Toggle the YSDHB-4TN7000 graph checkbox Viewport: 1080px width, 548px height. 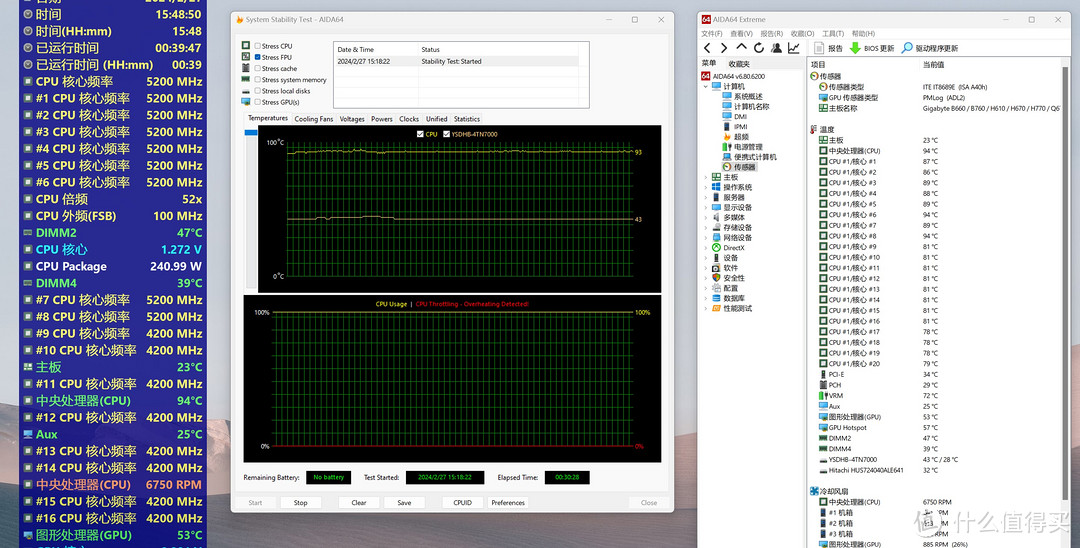coord(446,134)
